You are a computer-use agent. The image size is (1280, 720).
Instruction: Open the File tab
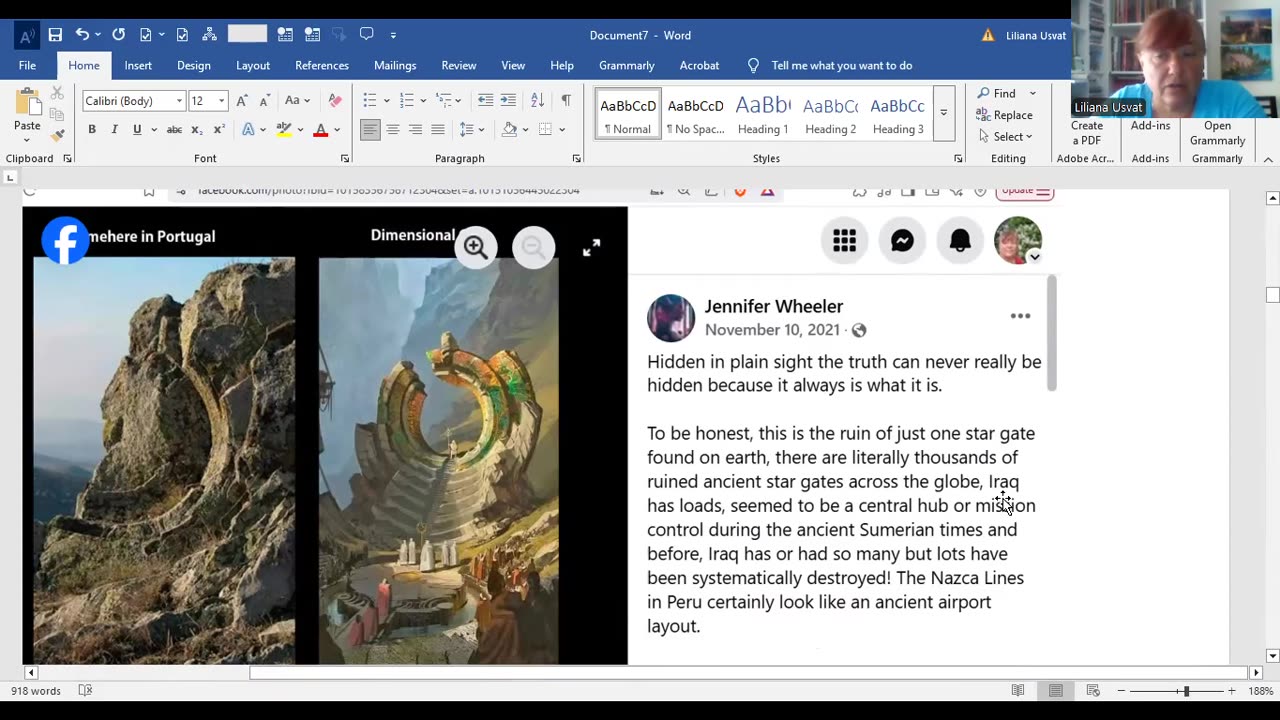27,65
